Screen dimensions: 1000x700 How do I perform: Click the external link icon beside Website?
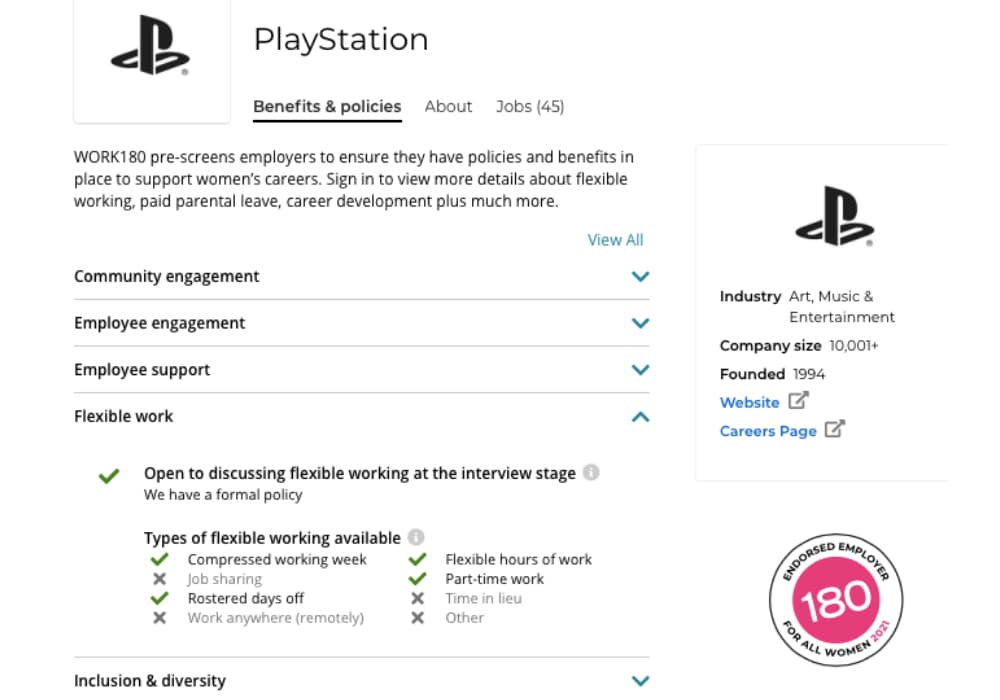tap(798, 400)
